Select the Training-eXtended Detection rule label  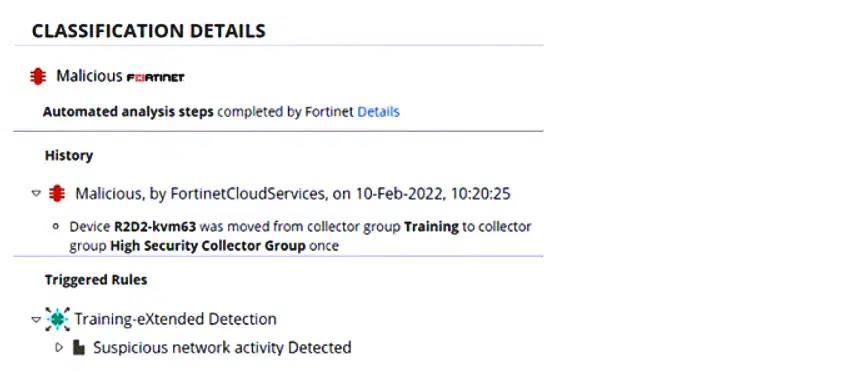click(x=176, y=319)
